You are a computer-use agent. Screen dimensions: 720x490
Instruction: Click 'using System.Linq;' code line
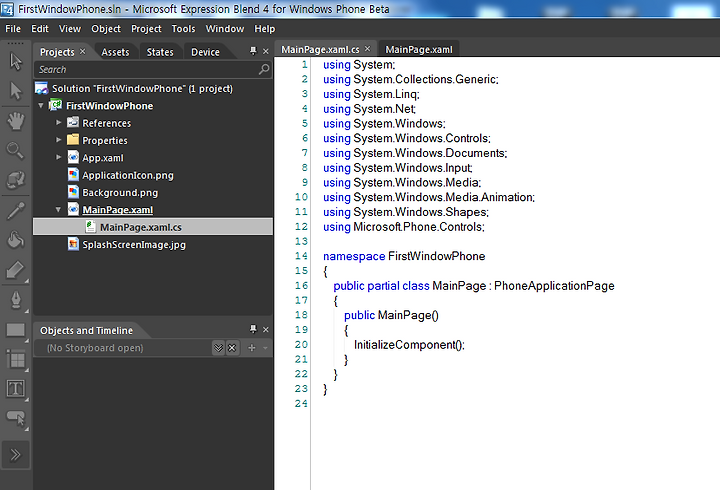pos(371,94)
